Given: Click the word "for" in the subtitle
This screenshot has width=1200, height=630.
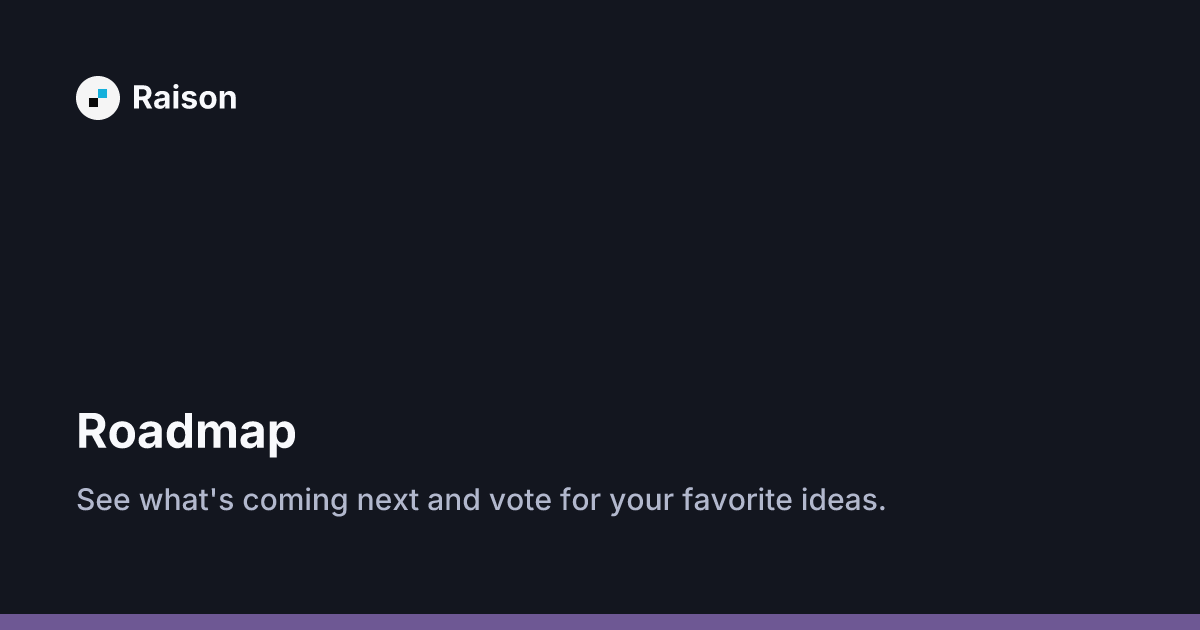Looking at the screenshot, I should click(580, 500).
